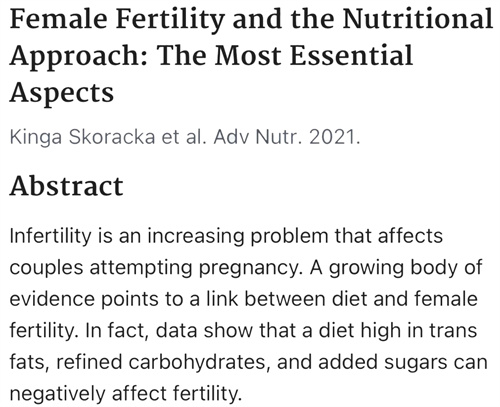Click the 'Abstract' heading
The width and height of the screenshot is (500, 407).
click(x=67, y=186)
